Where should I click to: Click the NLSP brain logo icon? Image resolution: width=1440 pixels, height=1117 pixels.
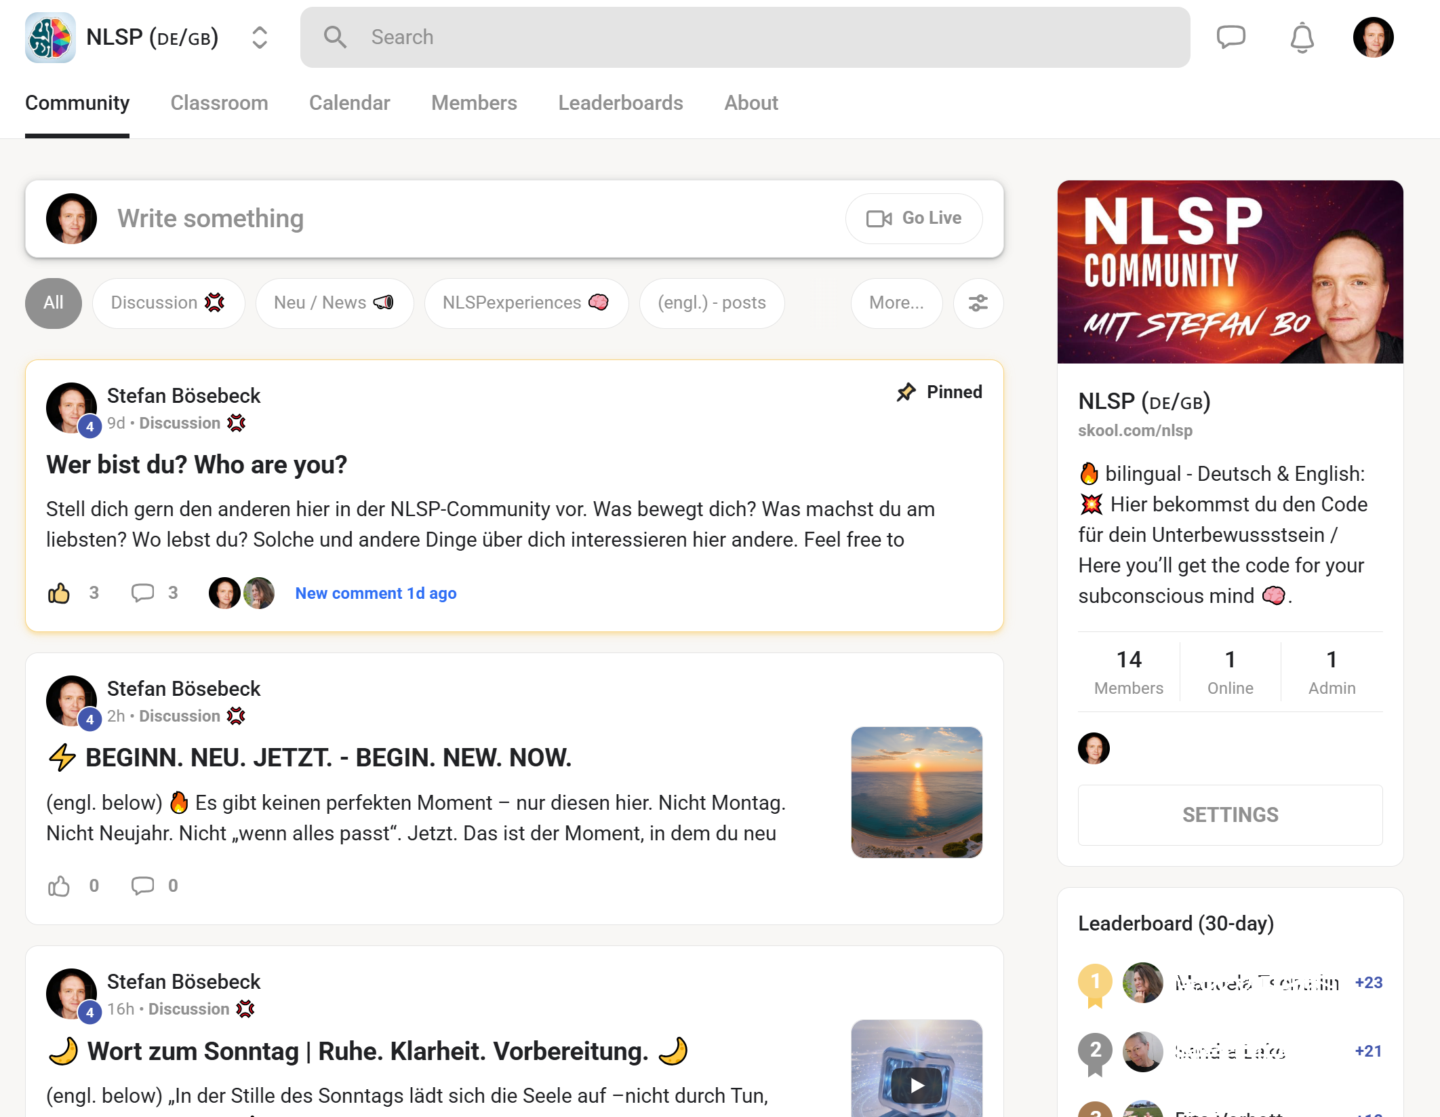coord(50,38)
